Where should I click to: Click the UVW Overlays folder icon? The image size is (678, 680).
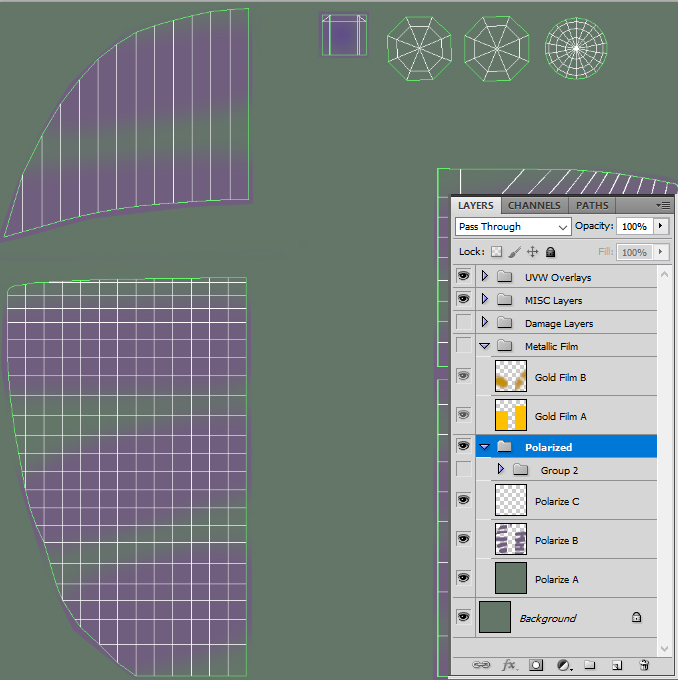pyautogui.click(x=504, y=277)
